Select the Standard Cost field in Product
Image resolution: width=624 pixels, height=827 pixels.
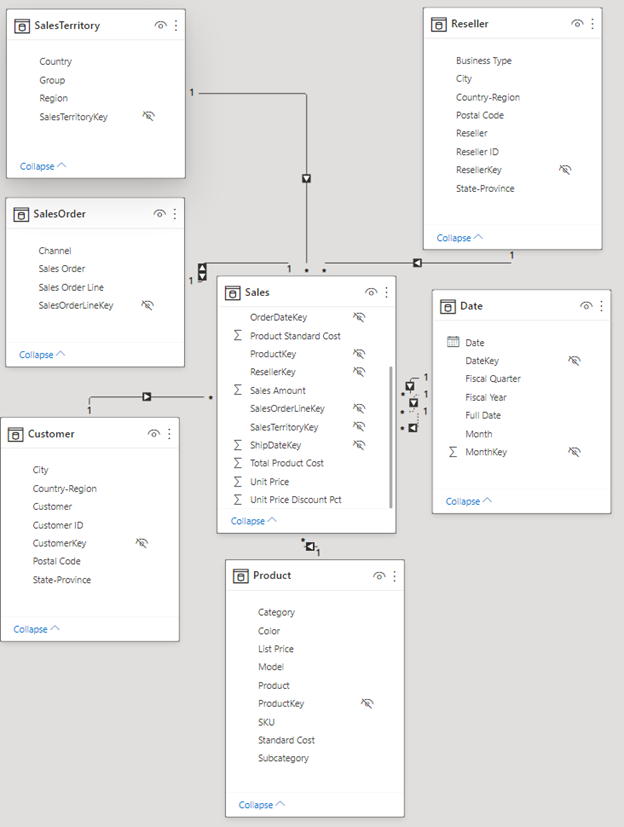pos(286,740)
